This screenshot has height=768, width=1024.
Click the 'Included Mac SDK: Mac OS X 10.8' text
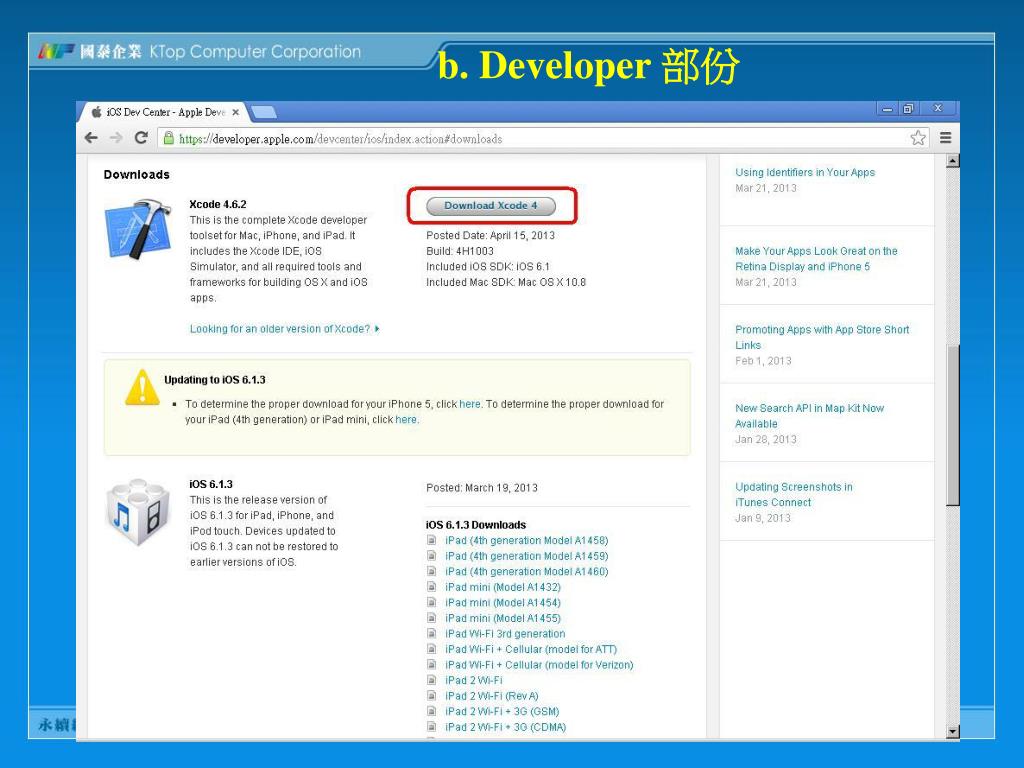click(506, 283)
